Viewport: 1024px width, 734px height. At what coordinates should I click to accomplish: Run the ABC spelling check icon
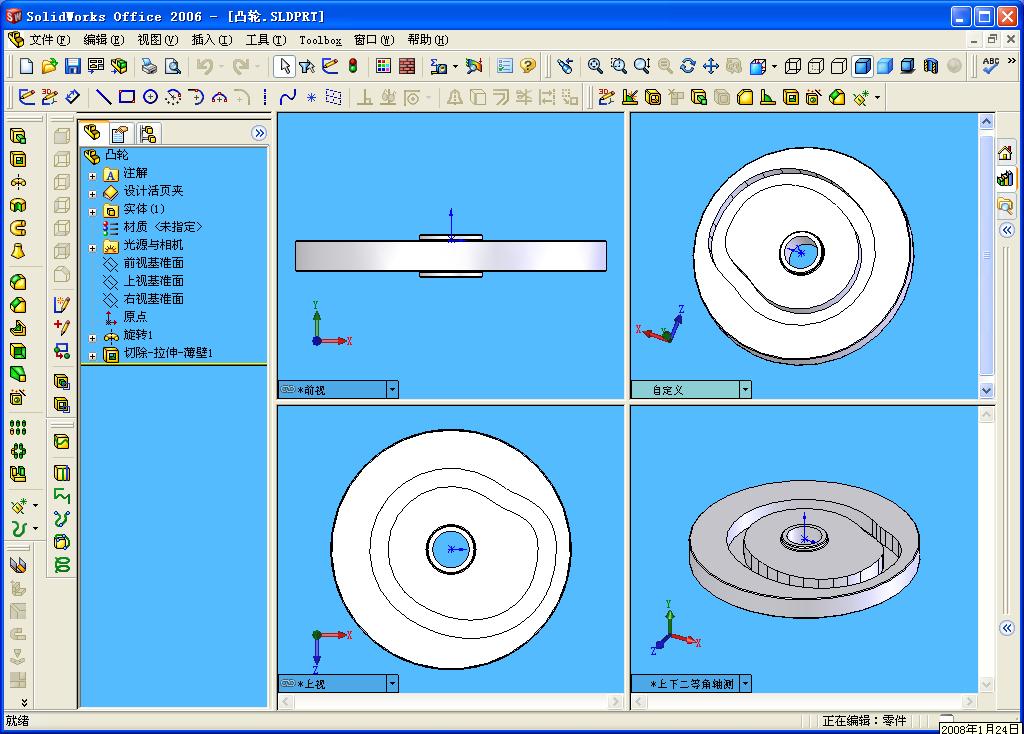click(991, 66)
